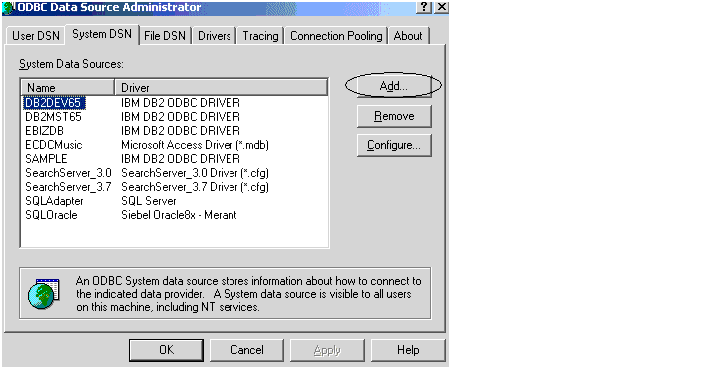Click the Configure... button
720x368 pixels.
[x=394, y=145]
